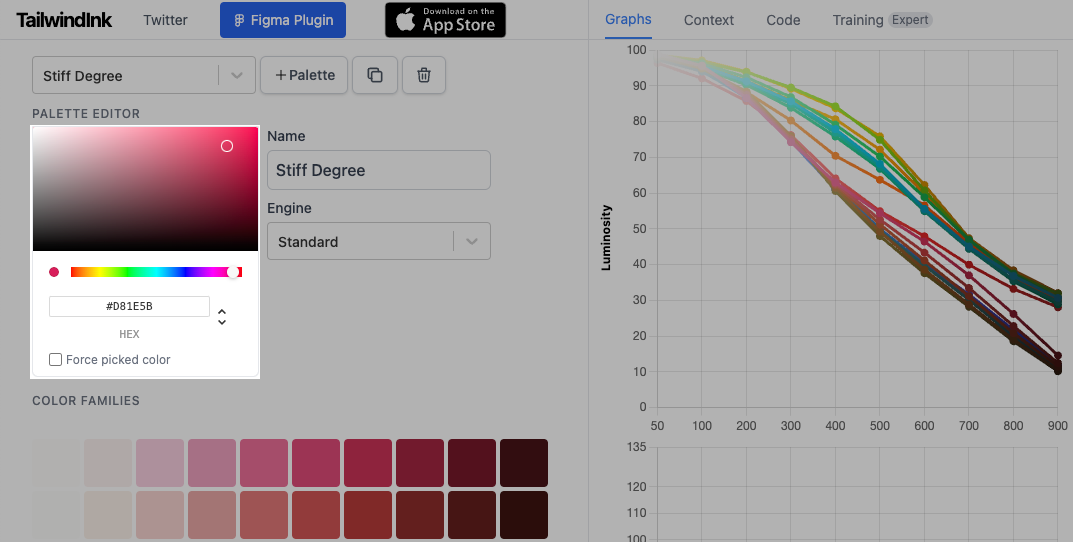
Task: Click the duplicate palette copy icon
Action: point(375,76)
